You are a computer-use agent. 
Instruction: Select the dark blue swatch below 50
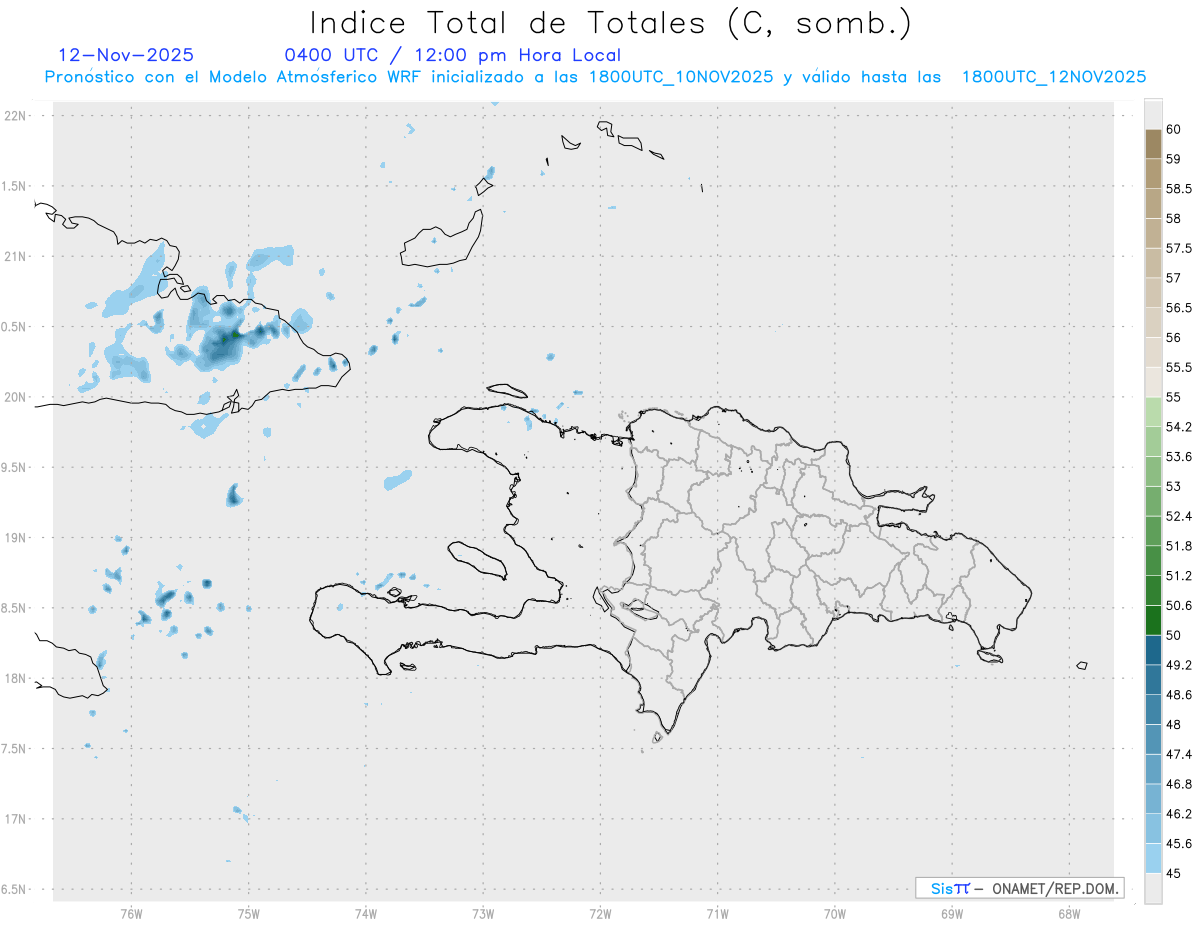[x=1153, y=650]
